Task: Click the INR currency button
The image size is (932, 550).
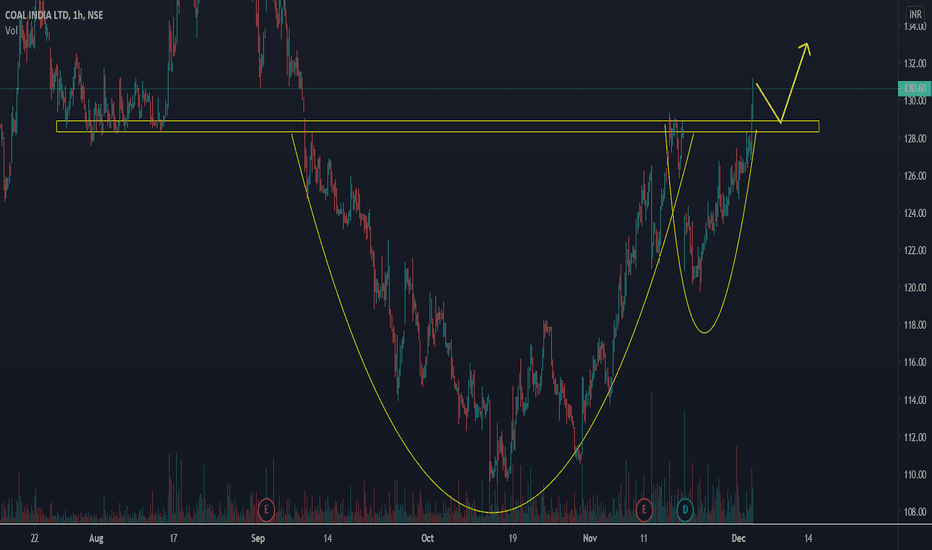Action: pos(915,14)
